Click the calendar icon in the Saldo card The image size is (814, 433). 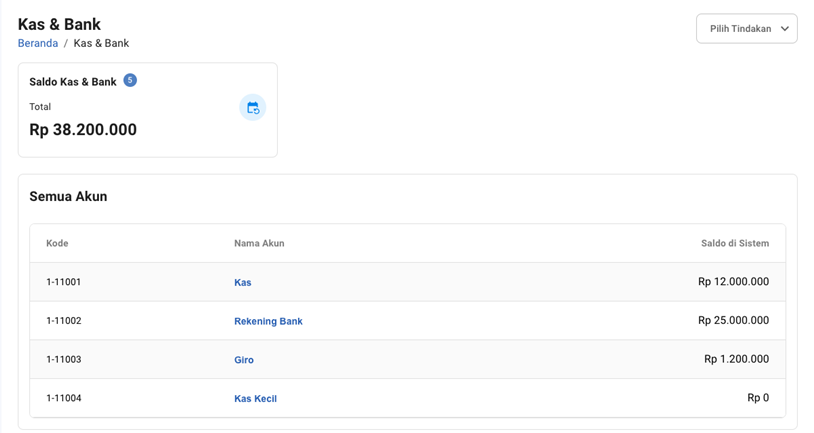(253, 108)
